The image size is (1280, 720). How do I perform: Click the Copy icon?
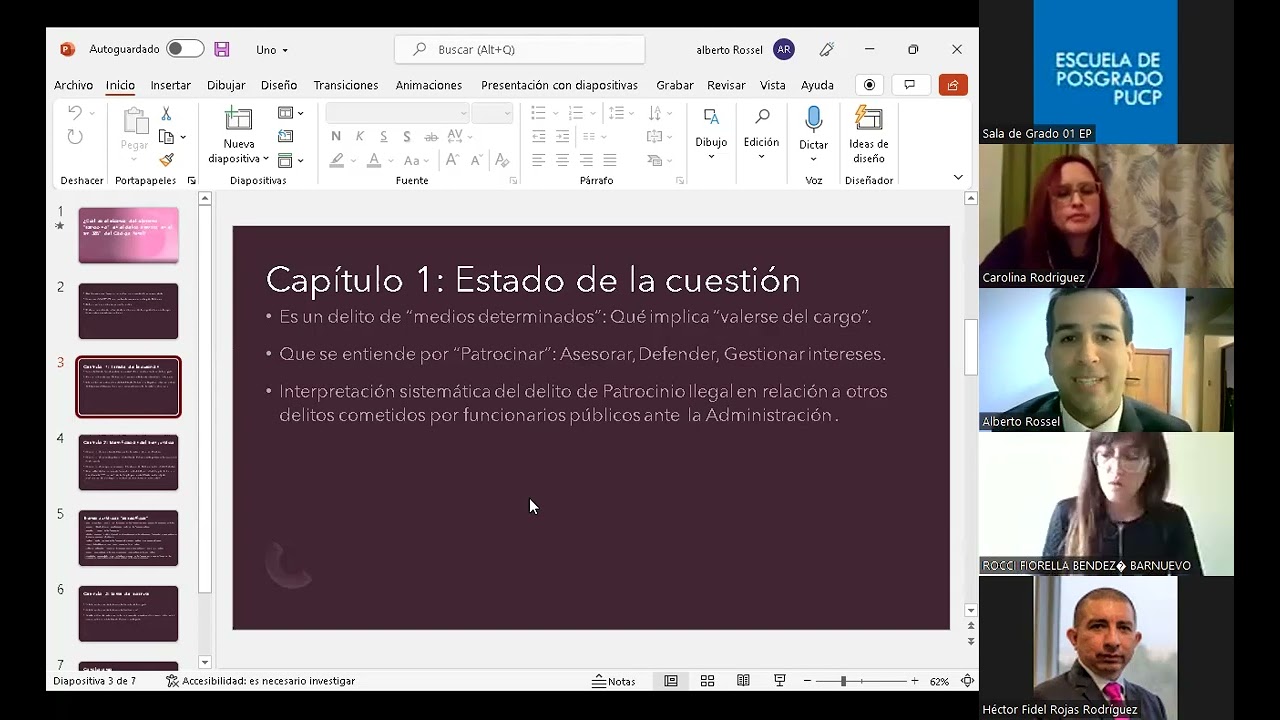166,137
